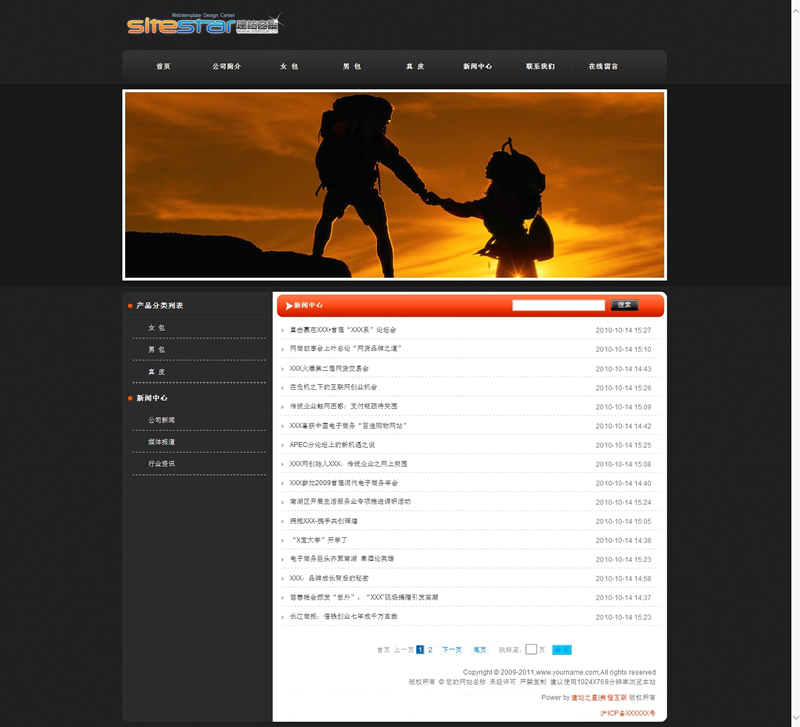Open 女包 category in sidebar

click(156, 328)
